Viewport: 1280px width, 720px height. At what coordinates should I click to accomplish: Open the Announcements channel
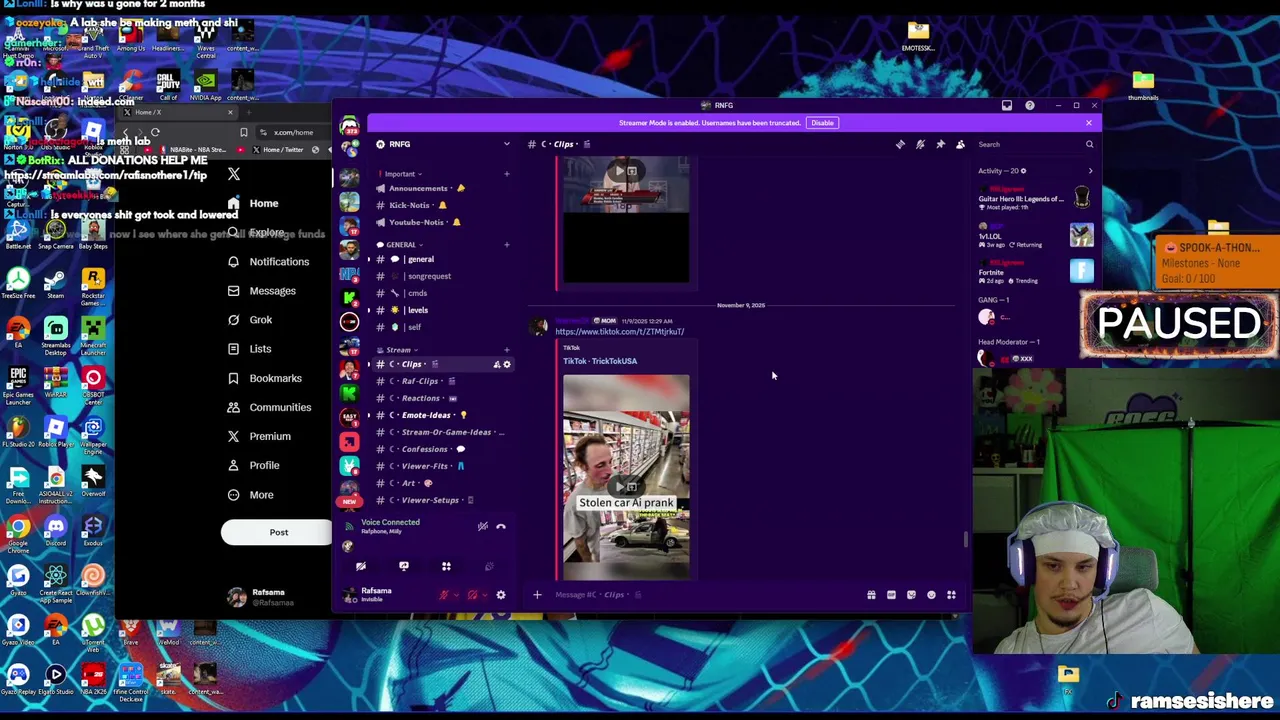click(x=443, y=188)
